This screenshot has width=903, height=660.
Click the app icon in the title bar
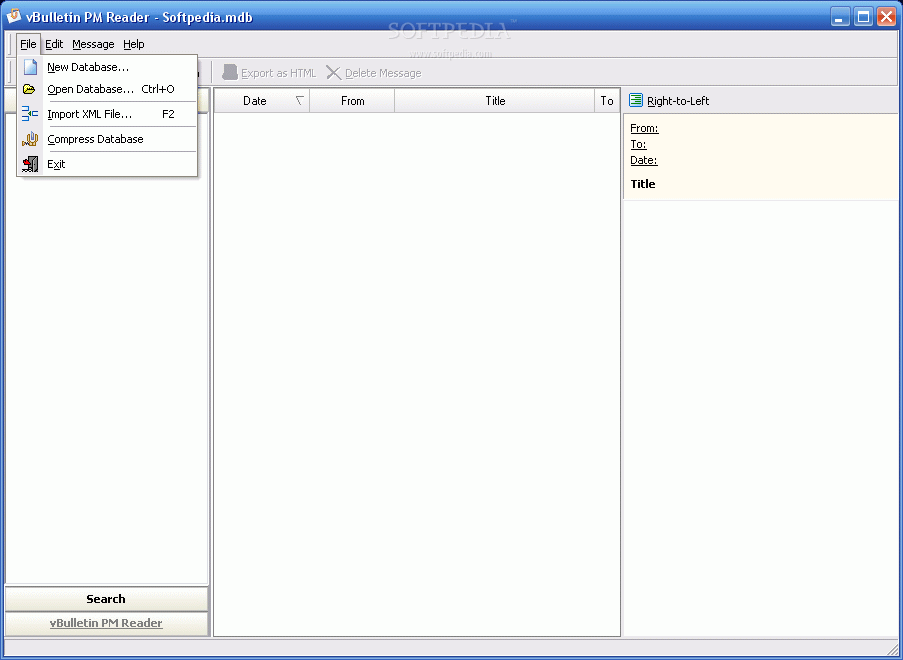point(14,17)
